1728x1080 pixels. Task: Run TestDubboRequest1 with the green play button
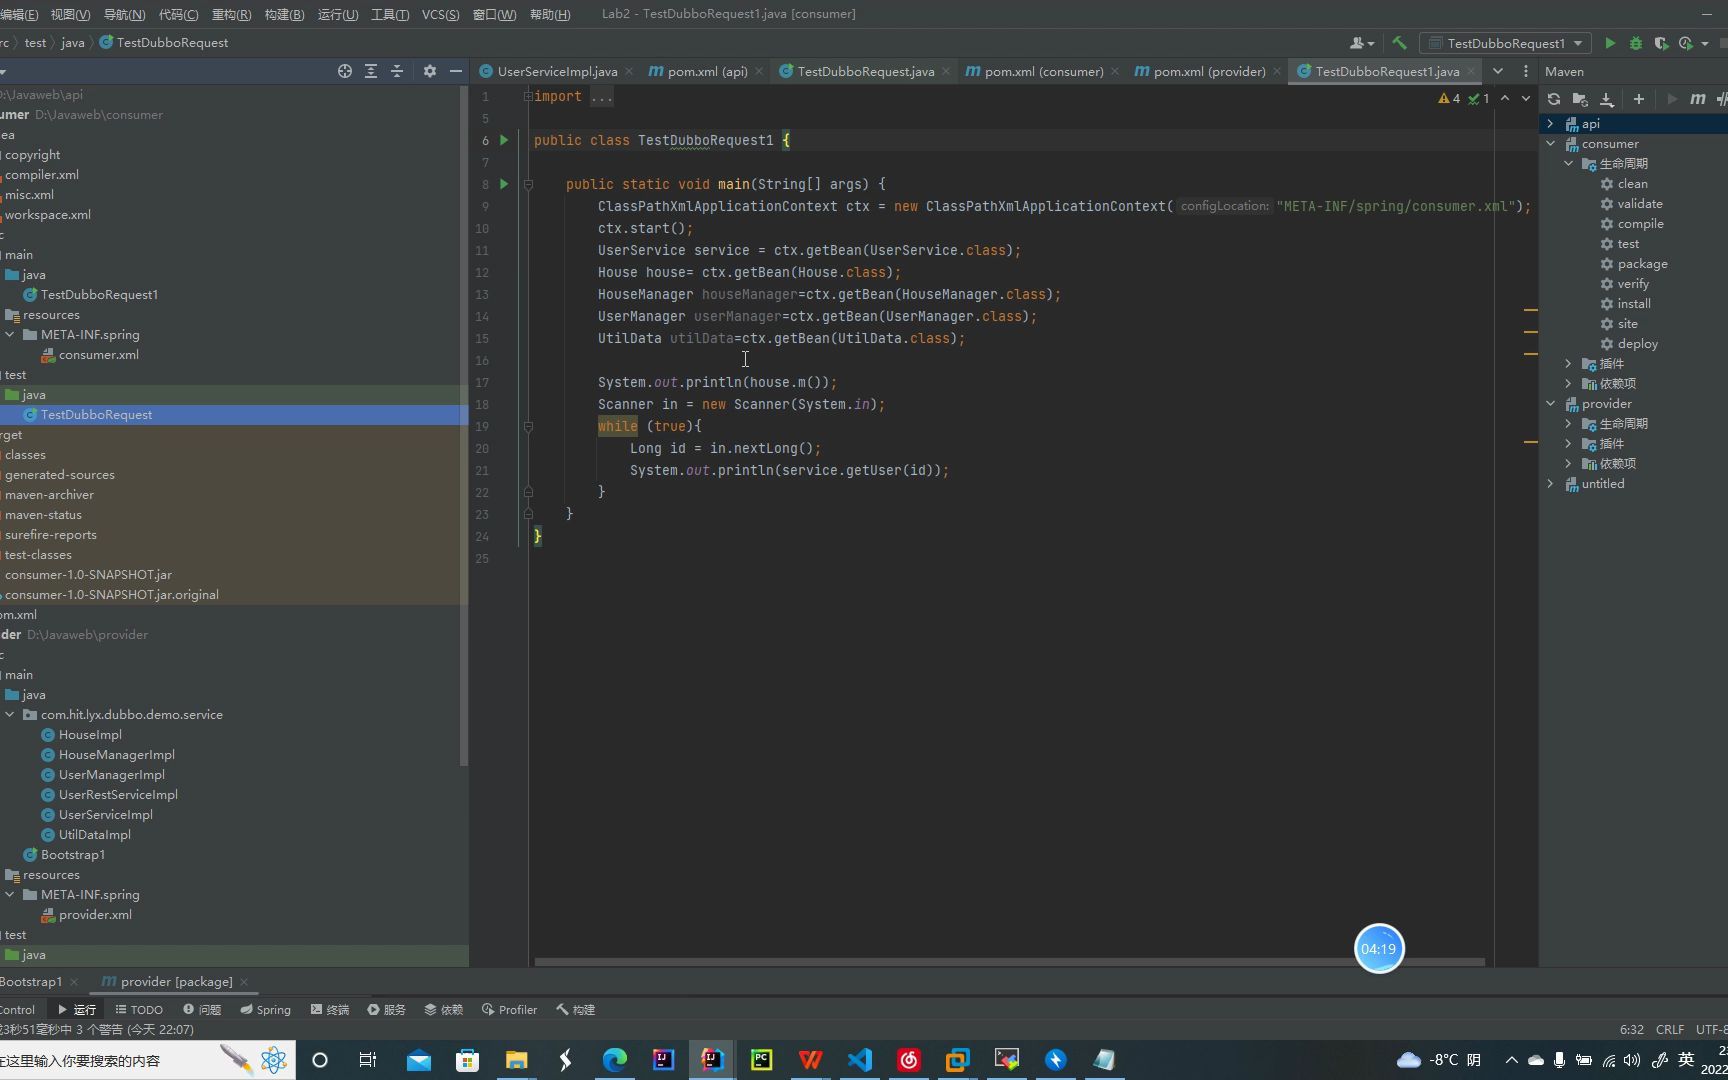(1610, 43)
